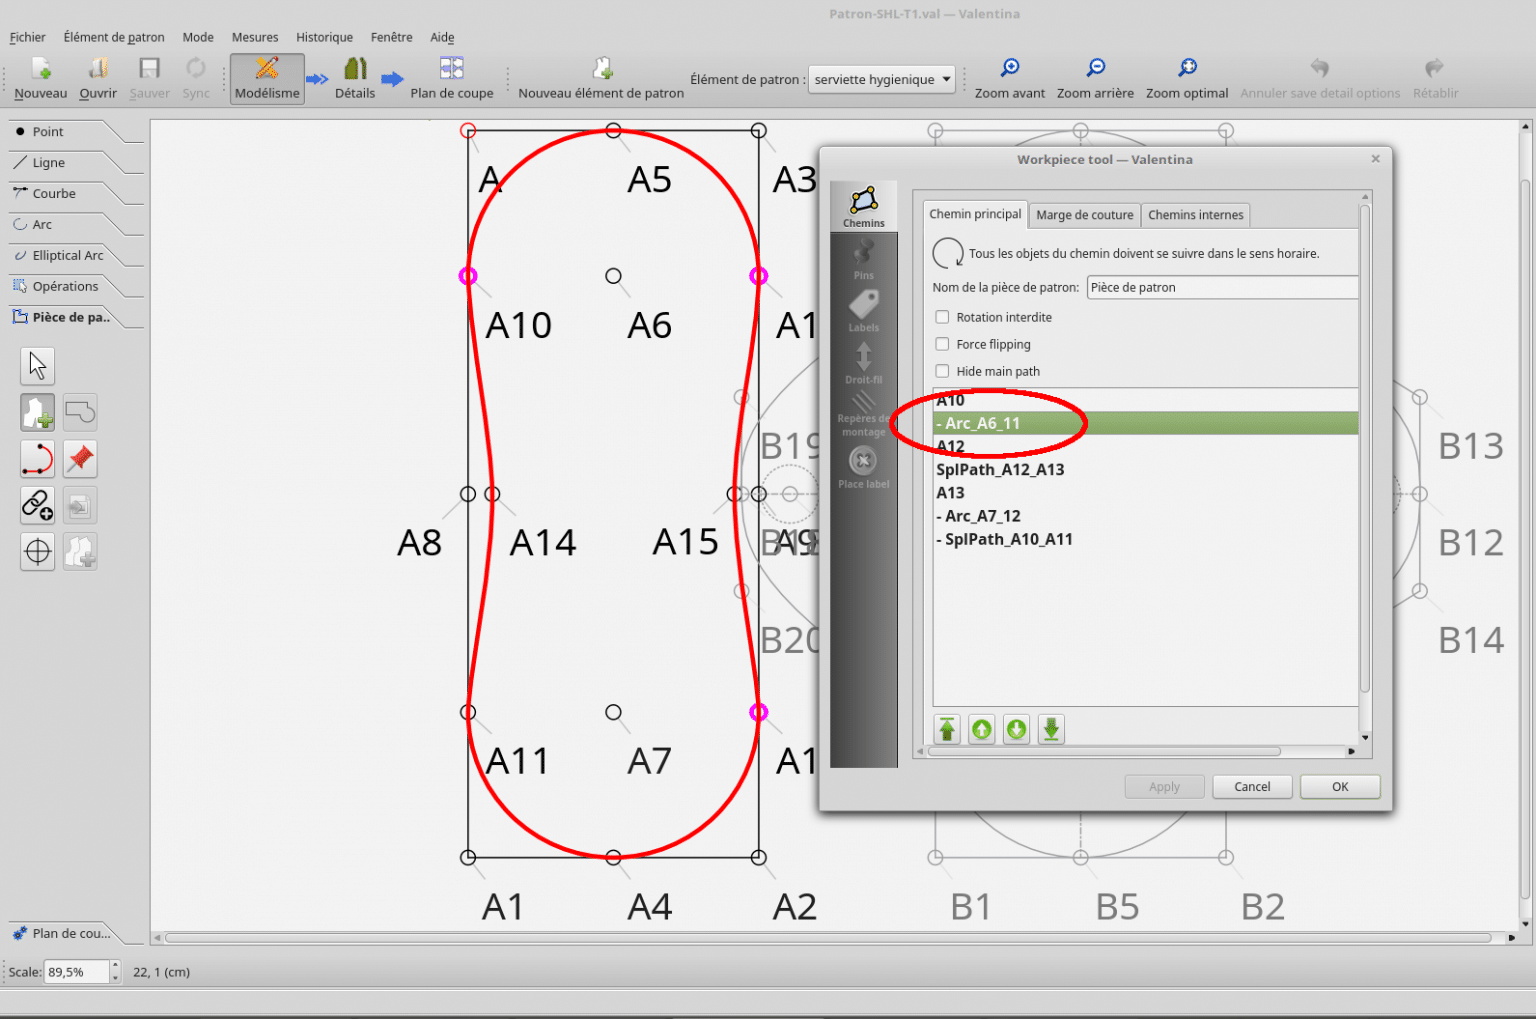The image size is (1536, 1019).
Task: Select the red pin tool icon
Action: coord(80,459)
